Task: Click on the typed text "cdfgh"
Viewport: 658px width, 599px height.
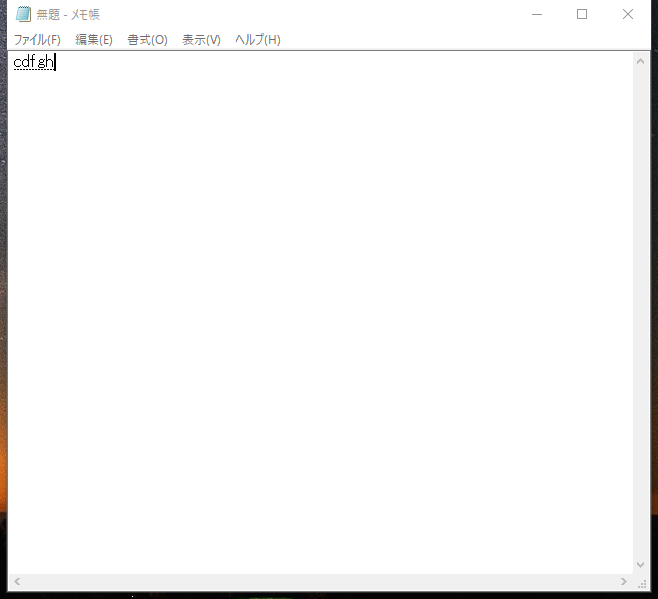Action: (34, 62)
